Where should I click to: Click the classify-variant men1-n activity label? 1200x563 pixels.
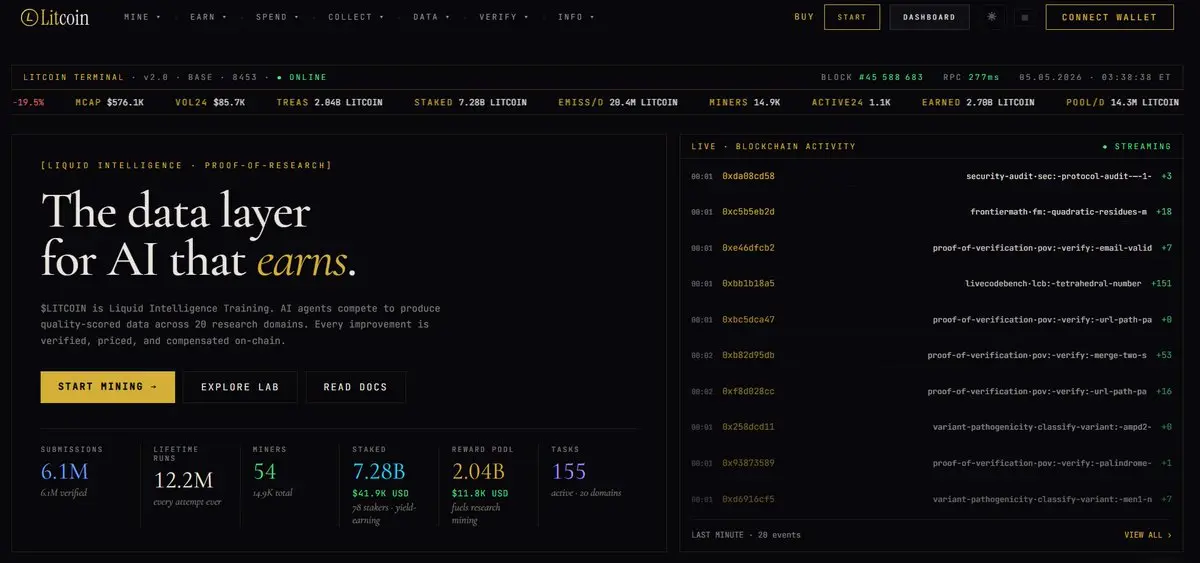coord(1042,499)
